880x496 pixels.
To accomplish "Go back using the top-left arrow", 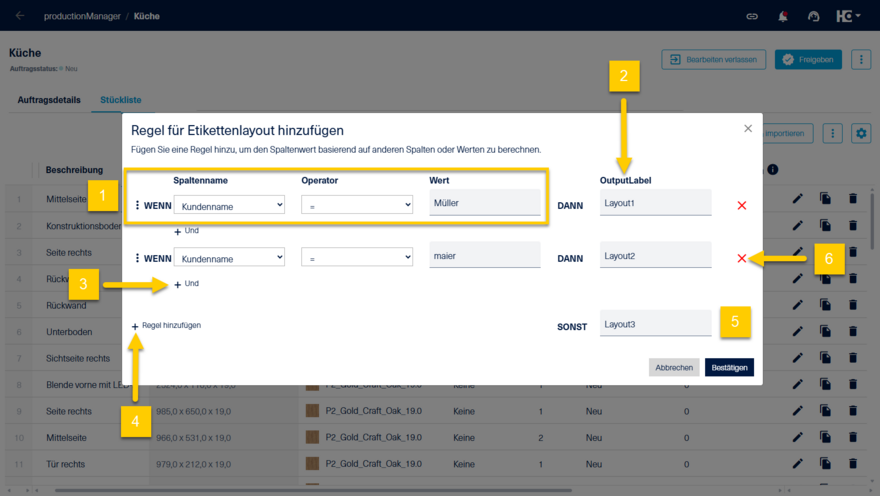I will click(20, 16).
